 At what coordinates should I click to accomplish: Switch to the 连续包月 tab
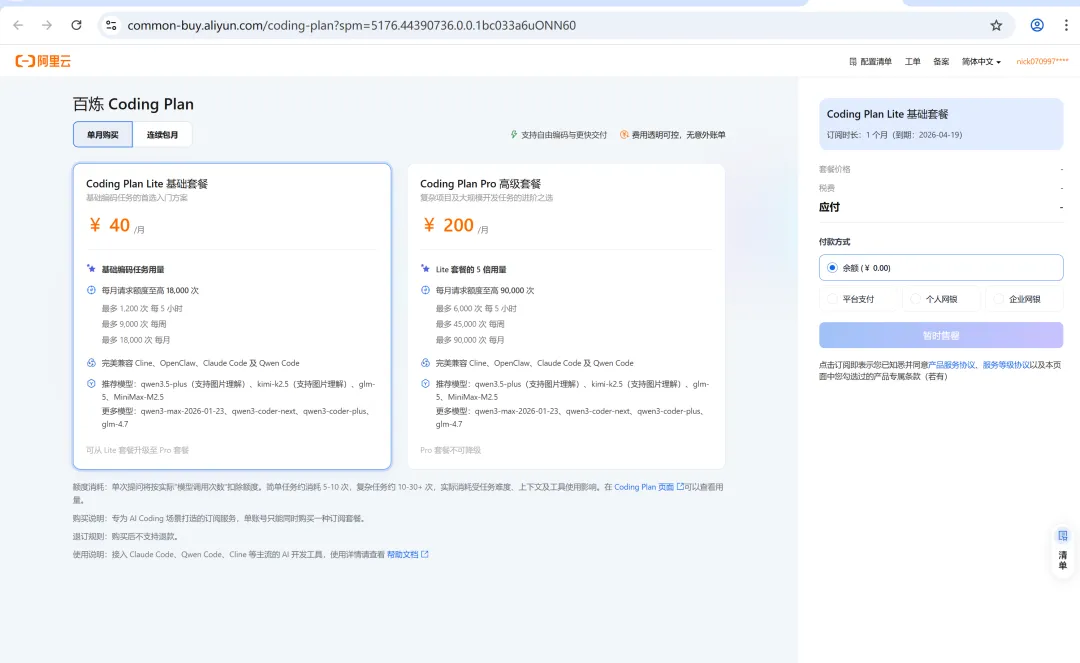coord(163,134)
